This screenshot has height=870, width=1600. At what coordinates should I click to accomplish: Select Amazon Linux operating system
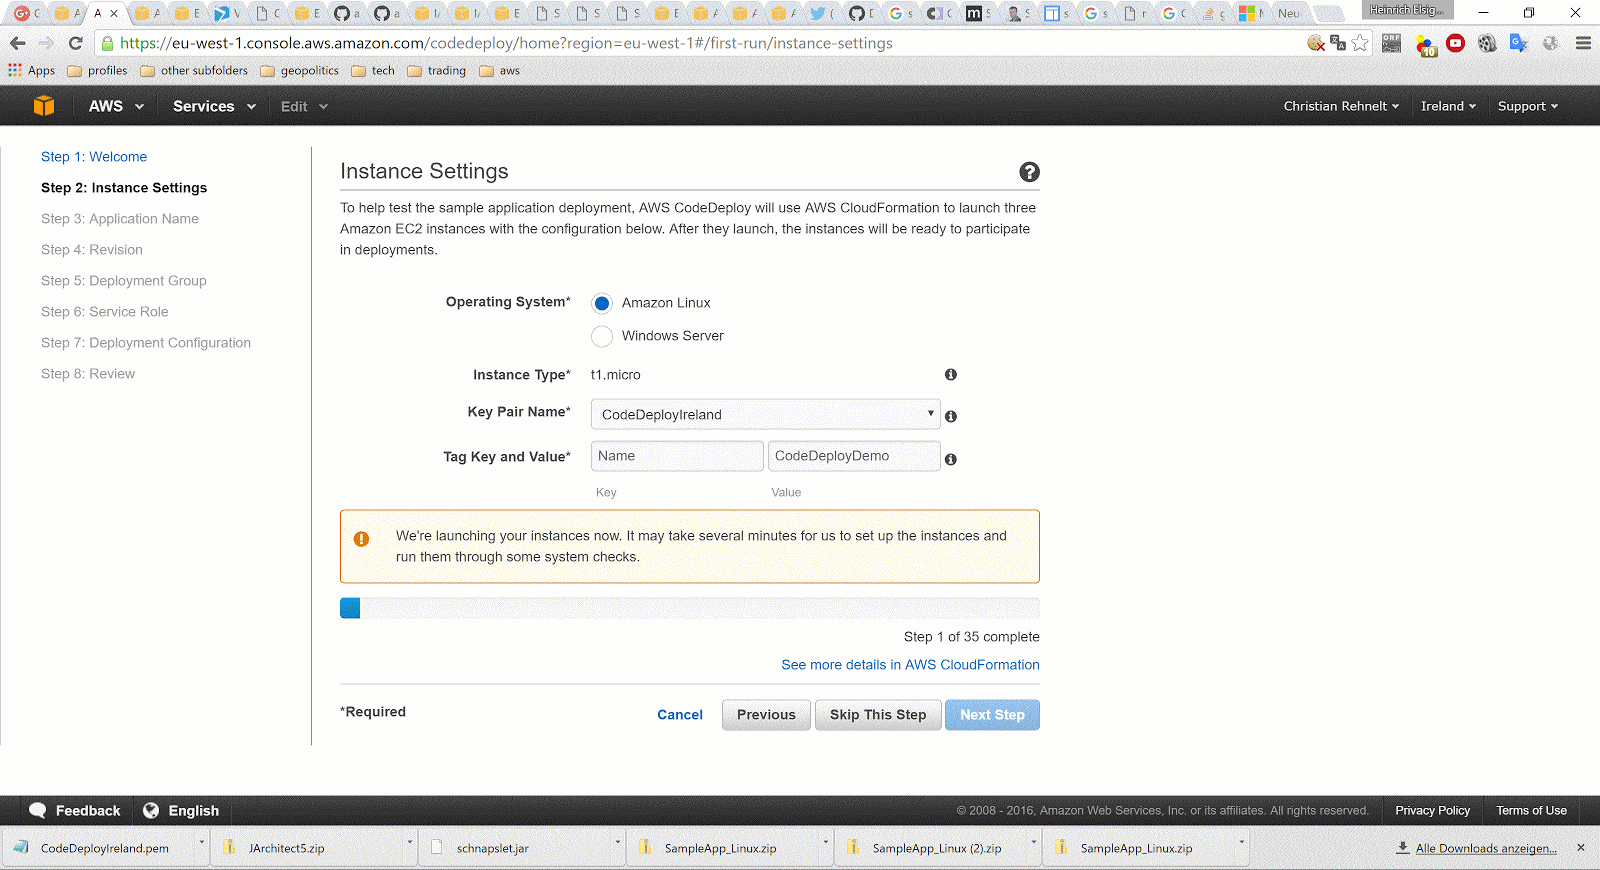coord(602,303)
